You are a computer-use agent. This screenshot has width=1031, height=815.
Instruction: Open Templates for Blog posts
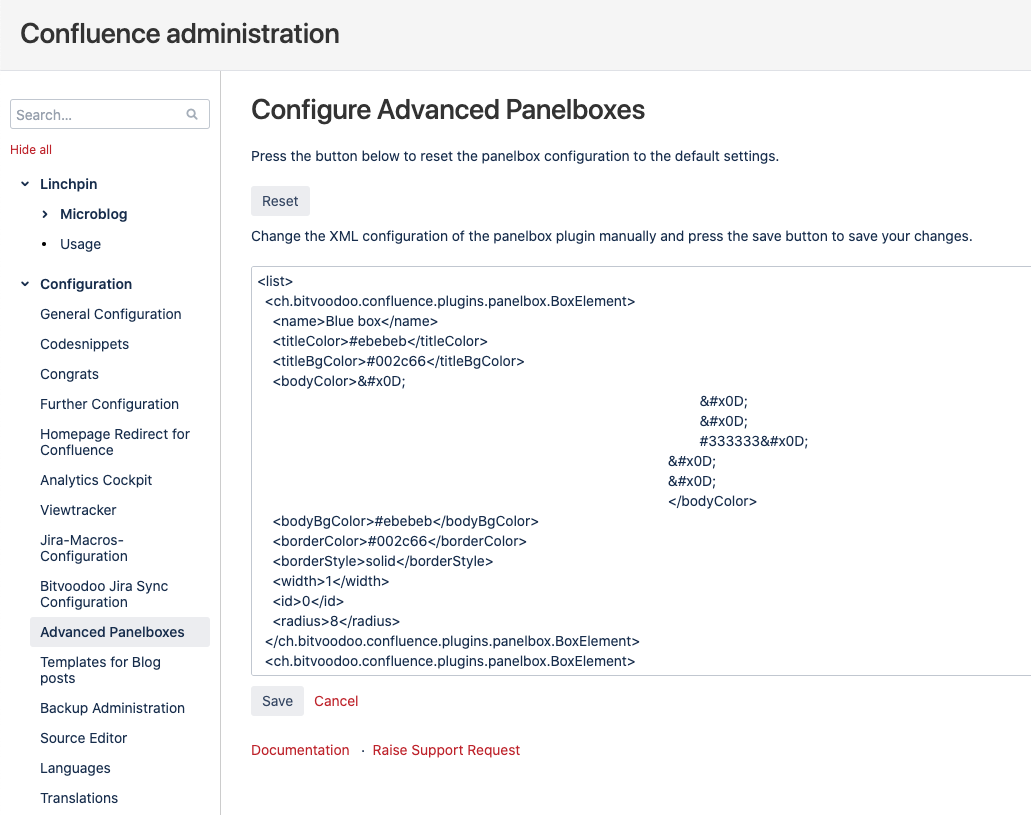(x=100, y=670)
